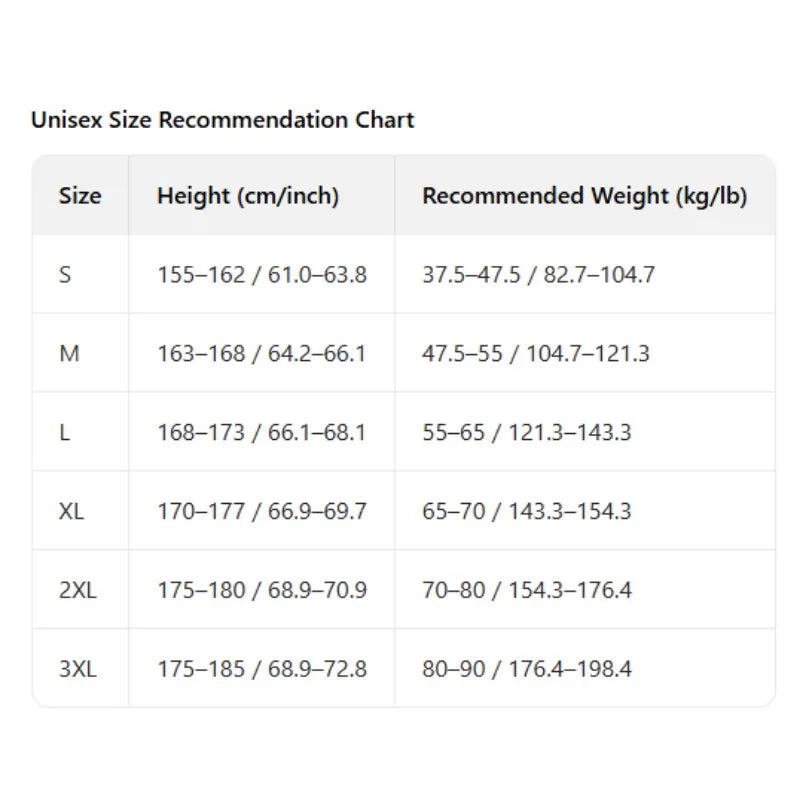Select height cell 170–177 / 66.9–69.7
The width and height of the screenshot is (800, 800).
(262, 511)
